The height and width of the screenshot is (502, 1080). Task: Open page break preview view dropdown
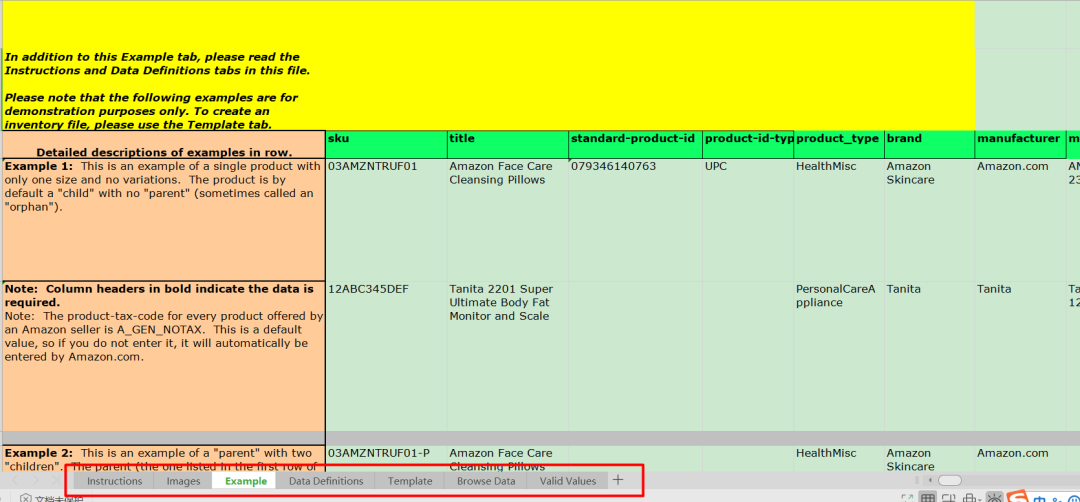click(x=971, y=497)
